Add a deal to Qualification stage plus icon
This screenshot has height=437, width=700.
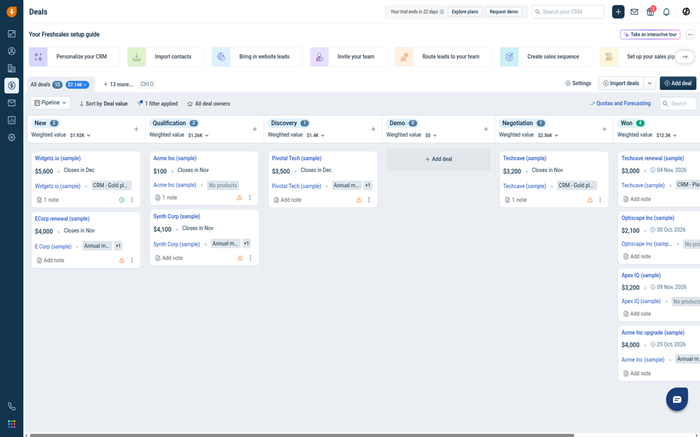click(x=254, y=129)
